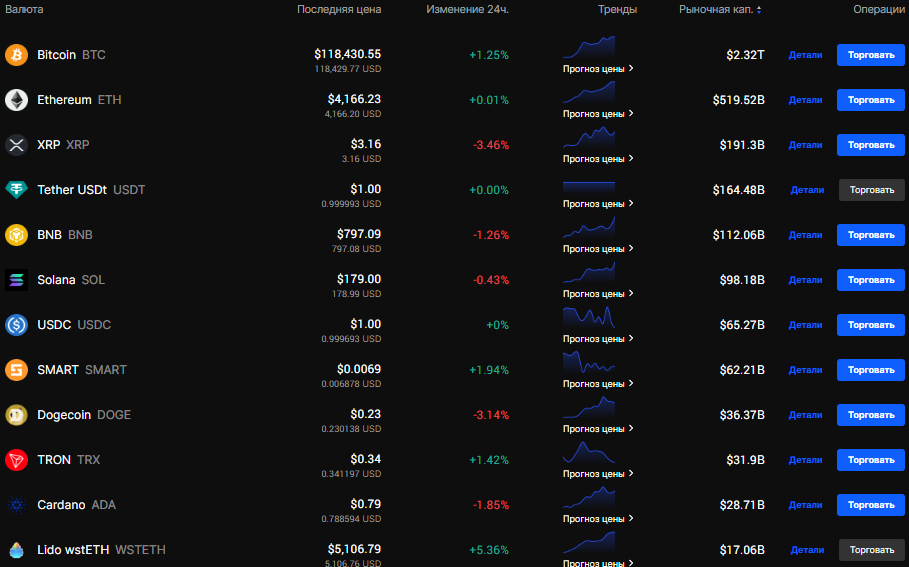909x567 pixels.
Task: Open BNB details link
Action: point(805,235)
